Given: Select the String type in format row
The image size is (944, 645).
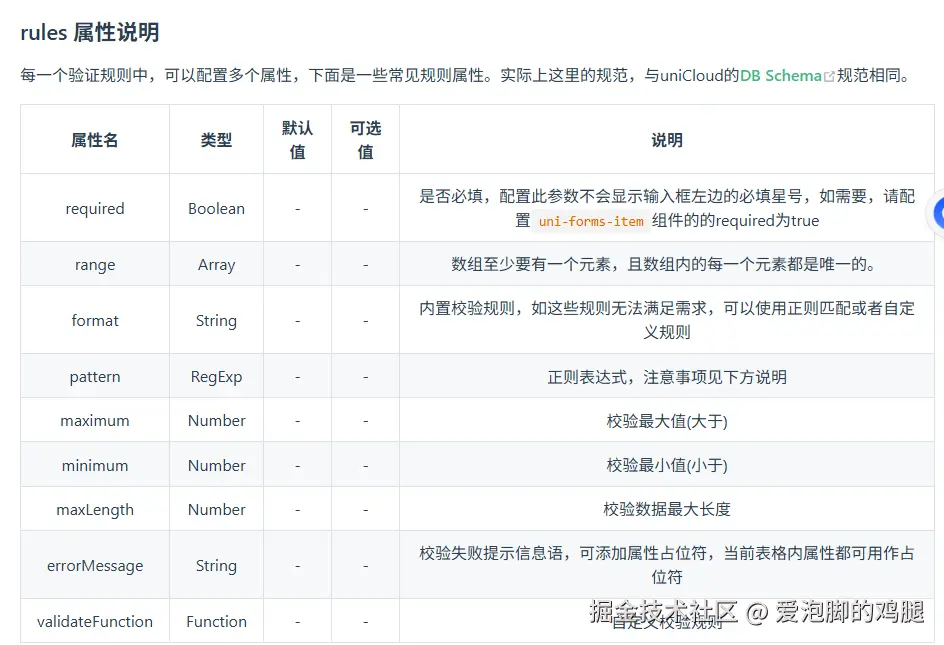Looking at the screenshot, I should [x=216, y=320].
